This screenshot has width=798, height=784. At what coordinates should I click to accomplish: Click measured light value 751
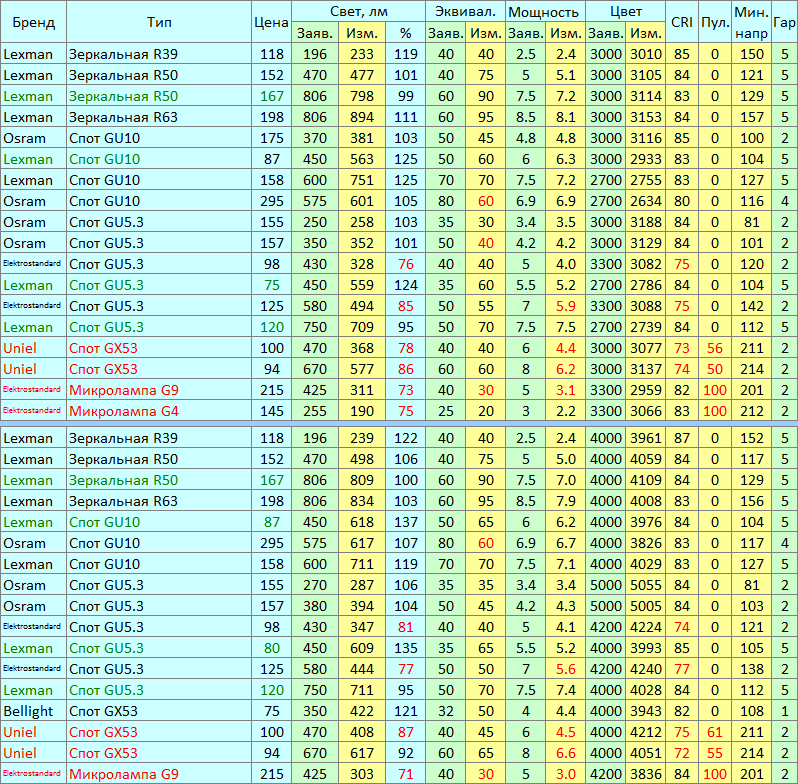[362, 180]
